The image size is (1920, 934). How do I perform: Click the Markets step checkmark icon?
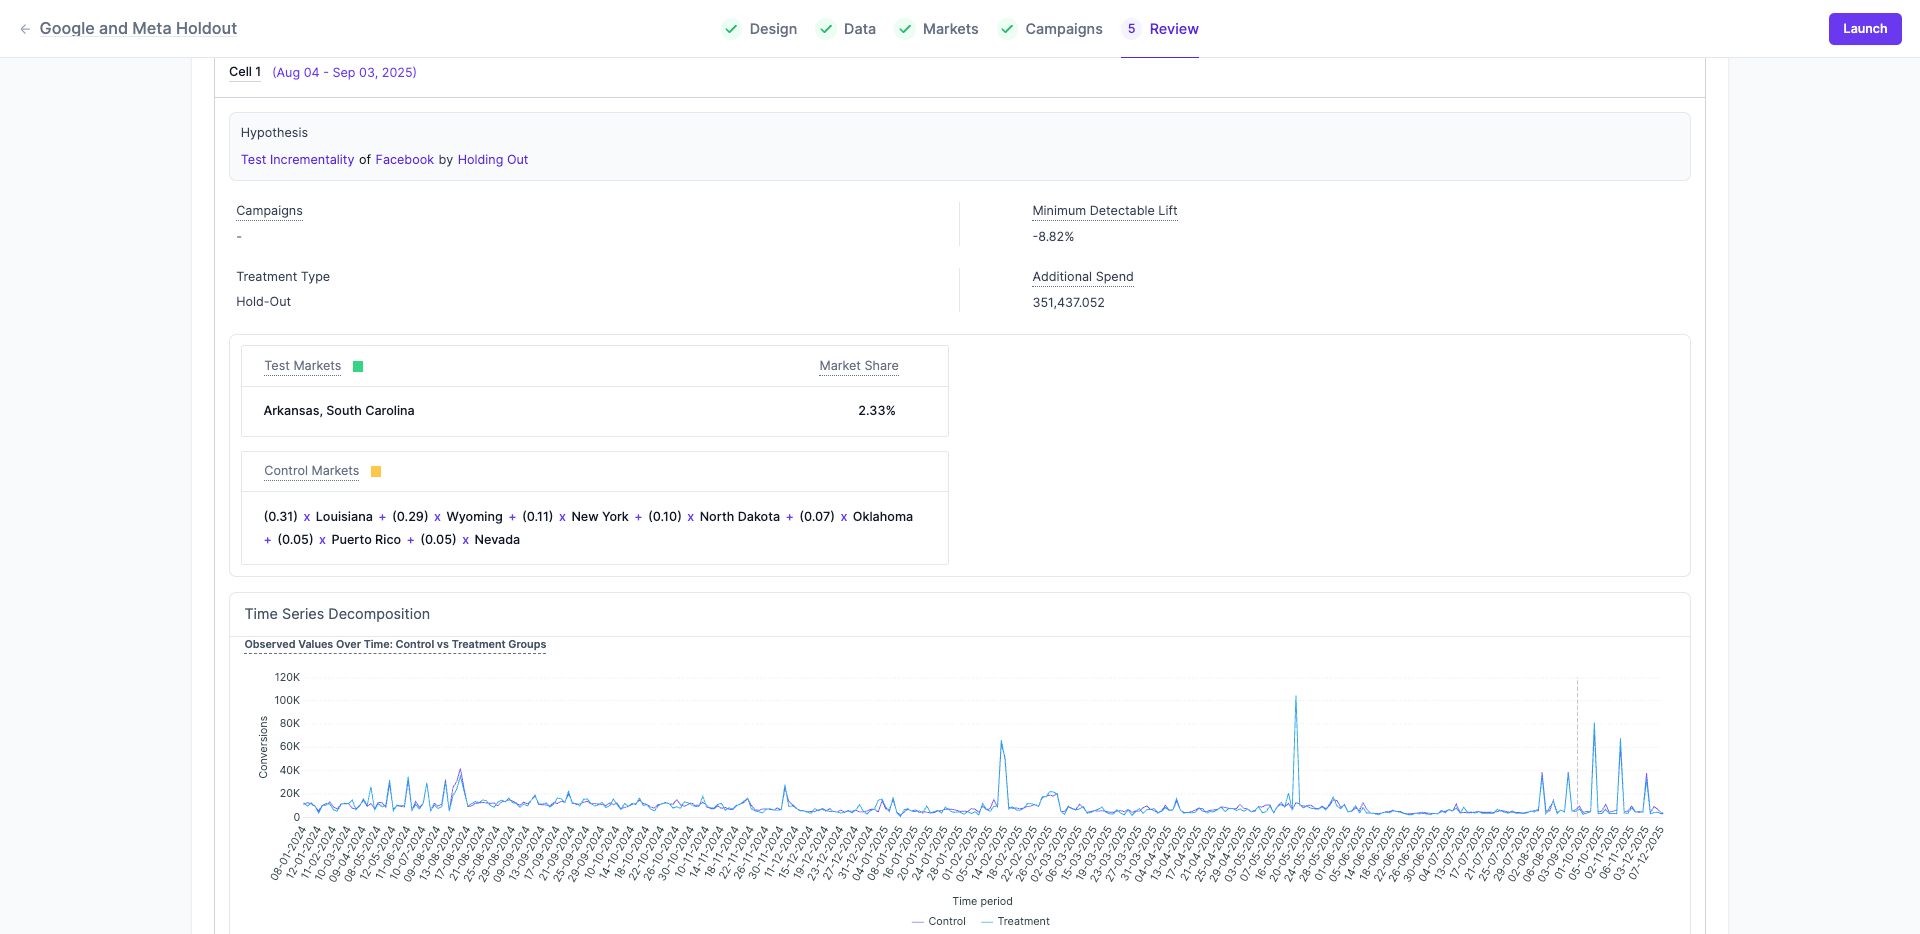(905, 29)
